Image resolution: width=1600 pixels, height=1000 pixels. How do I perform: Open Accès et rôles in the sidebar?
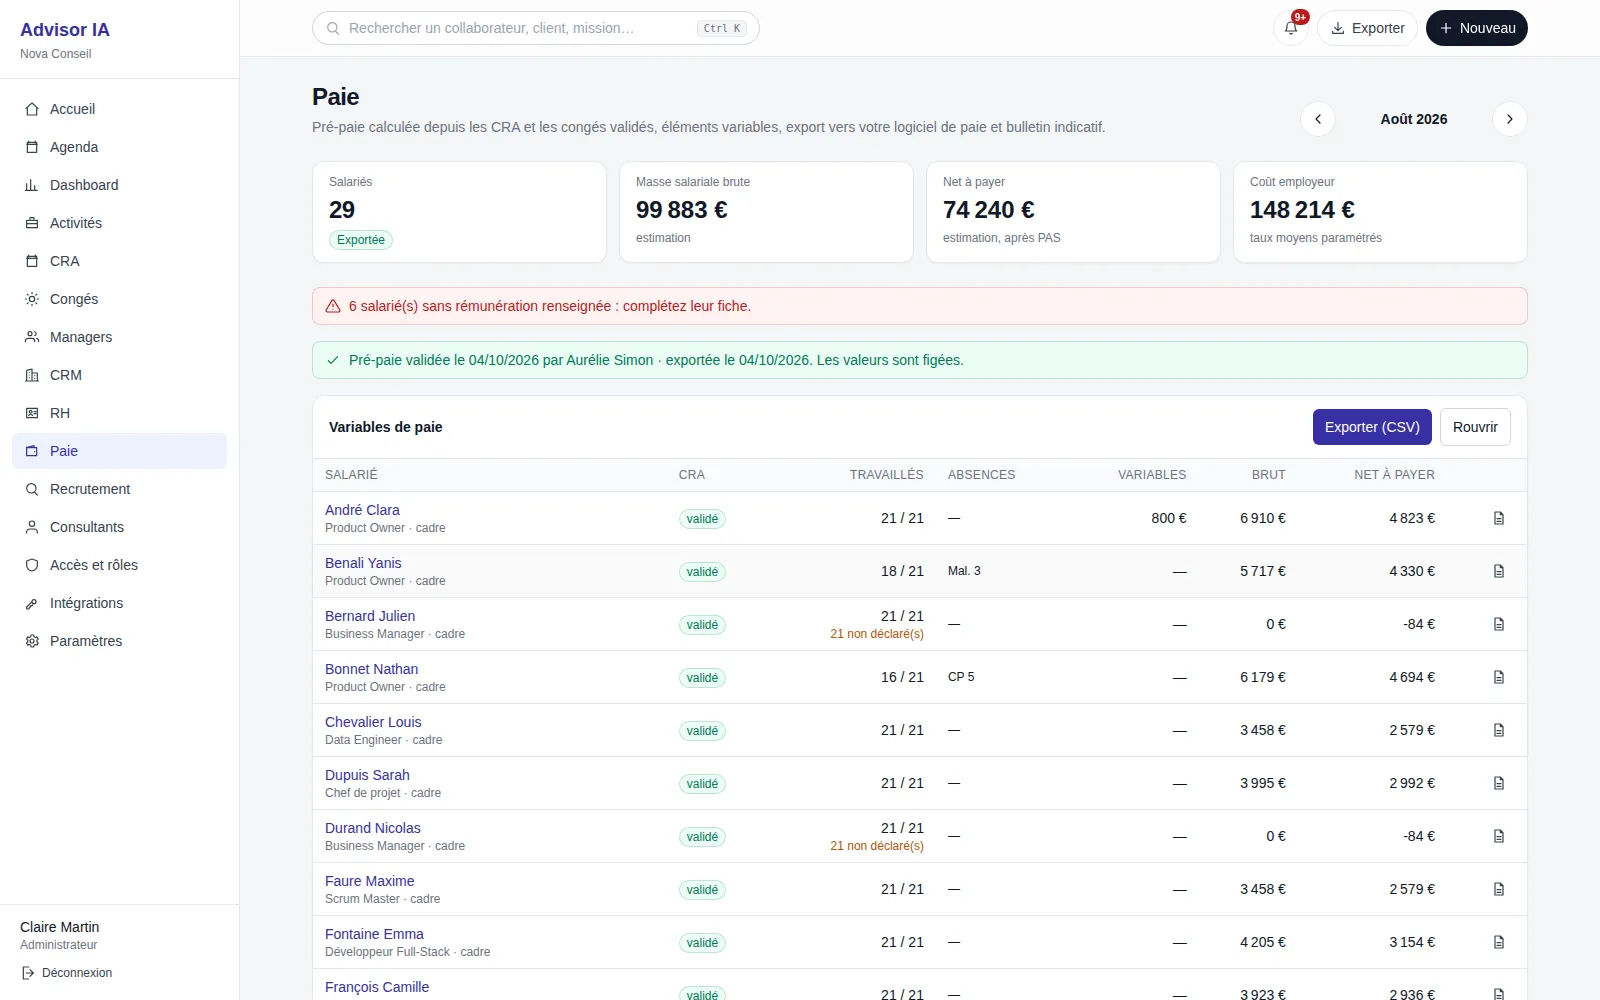pos(119,565)
